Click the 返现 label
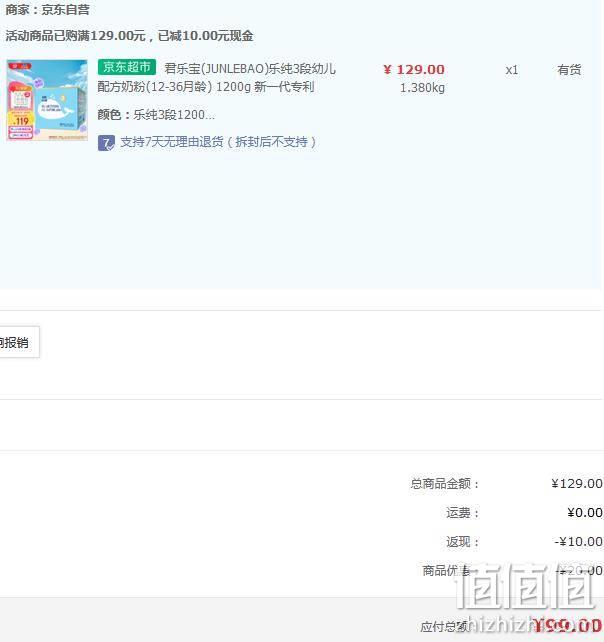The height and width of the screenshot is (642, 604). tap(462, 542)
